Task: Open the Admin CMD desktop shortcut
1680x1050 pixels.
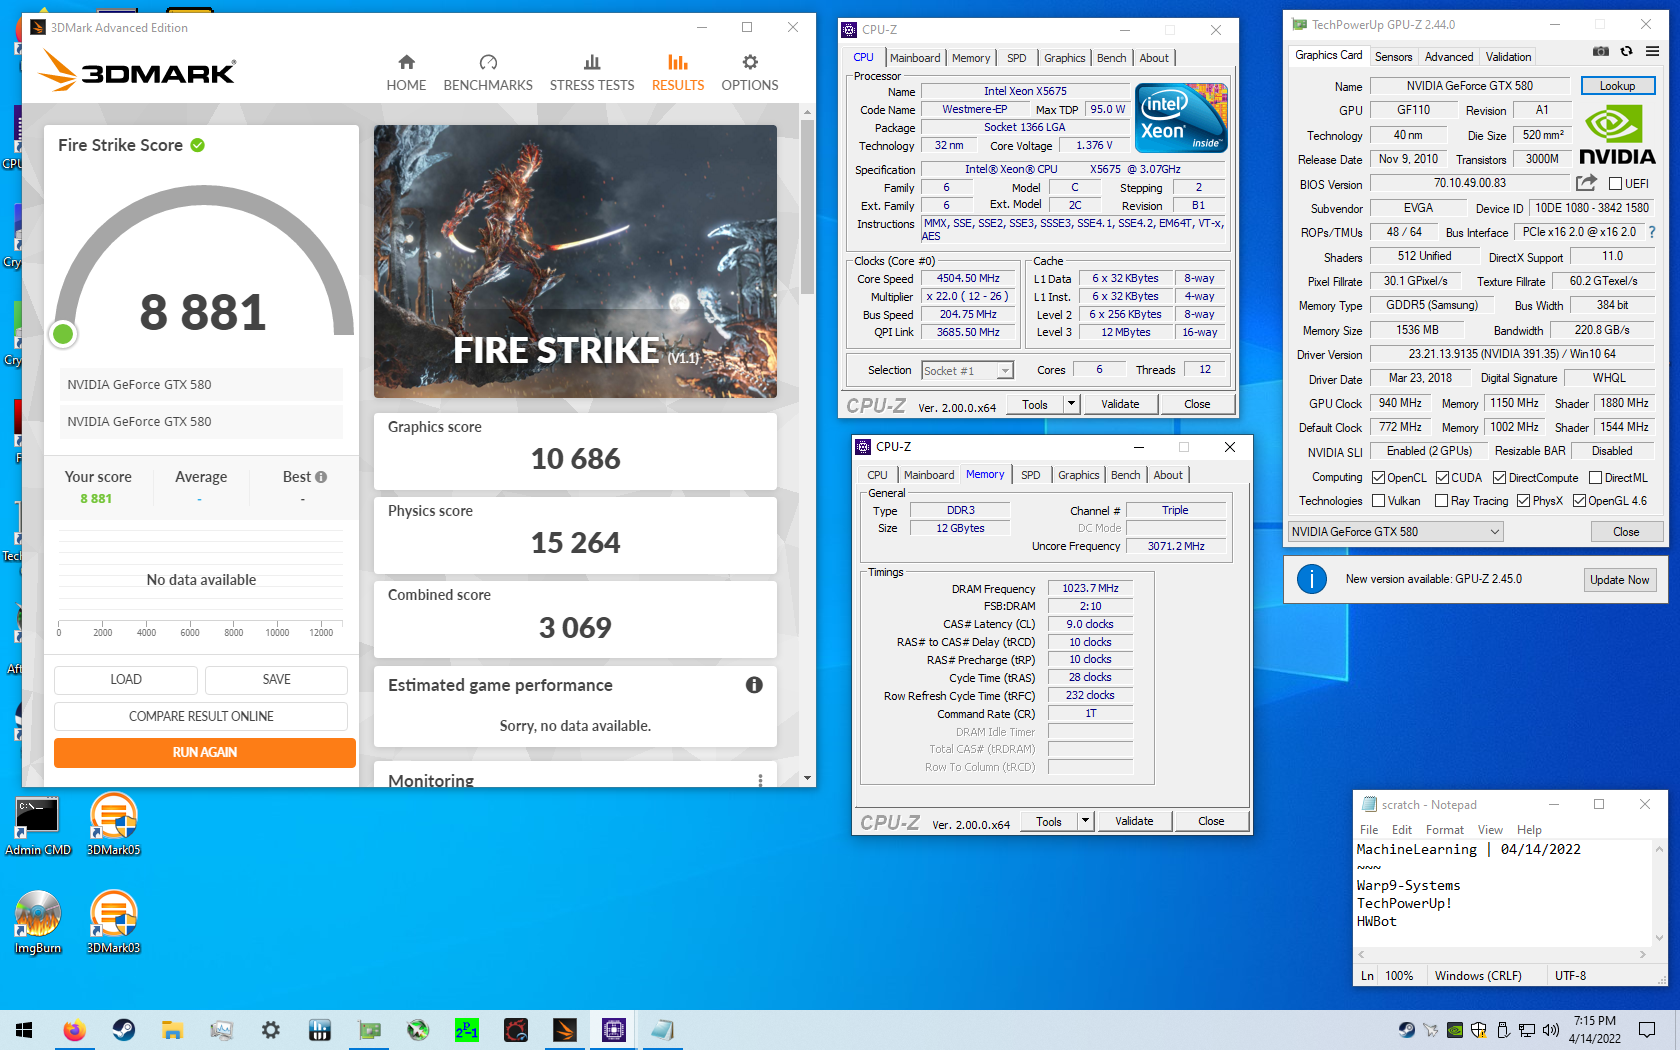Action: tap(37, 826)
